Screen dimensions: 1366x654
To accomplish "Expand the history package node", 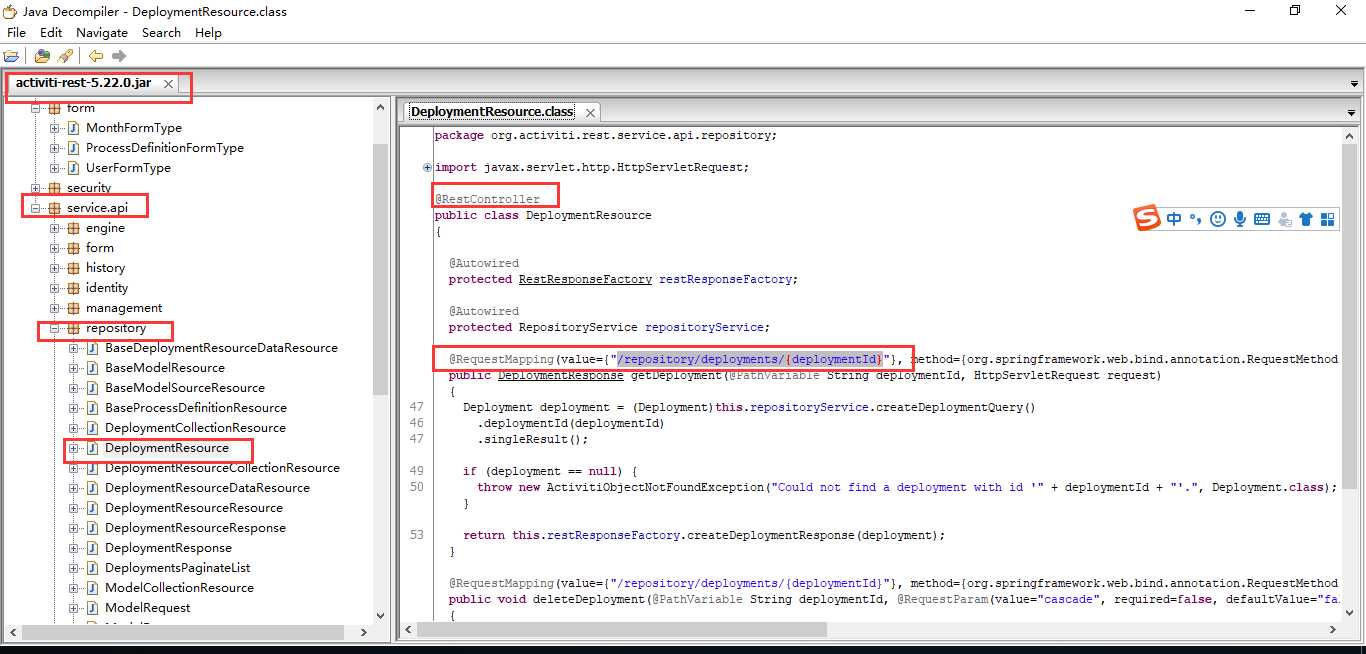I will coord(55,268).
